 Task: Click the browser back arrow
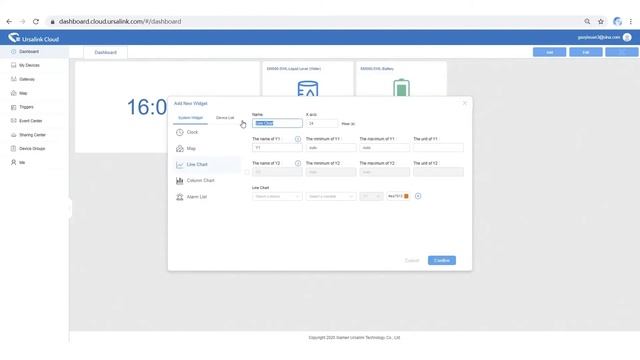pos(9,22)
